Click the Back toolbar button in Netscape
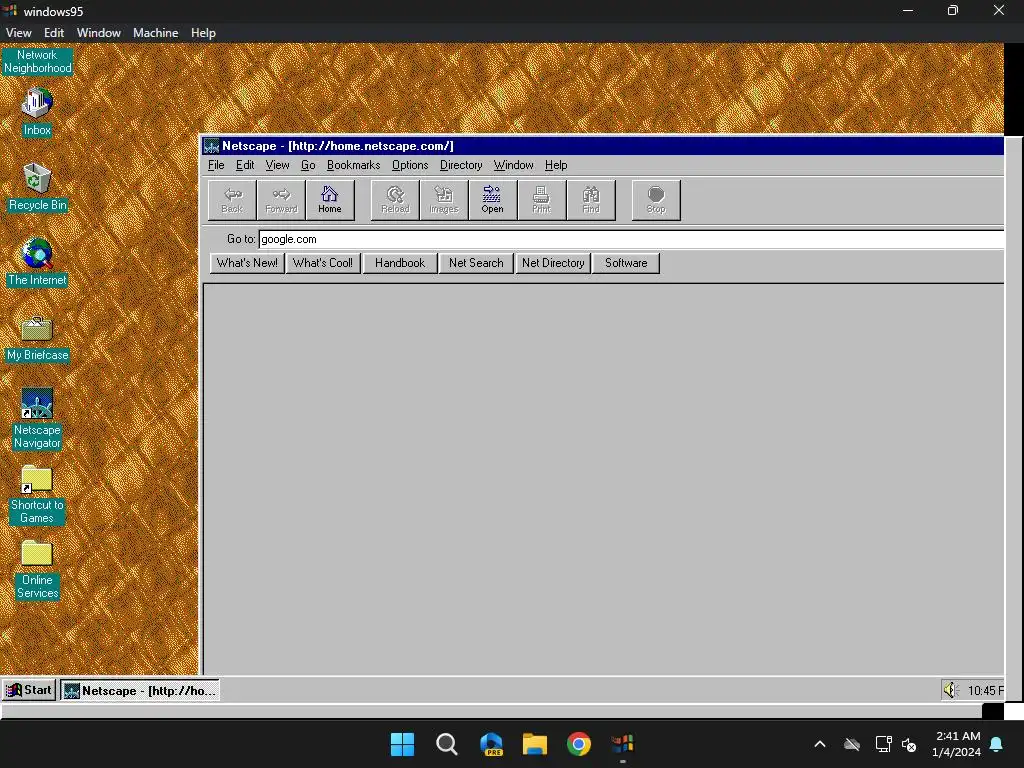Image resolution: width=1024 pixels, height=768 pixels. tap(232, 200)
